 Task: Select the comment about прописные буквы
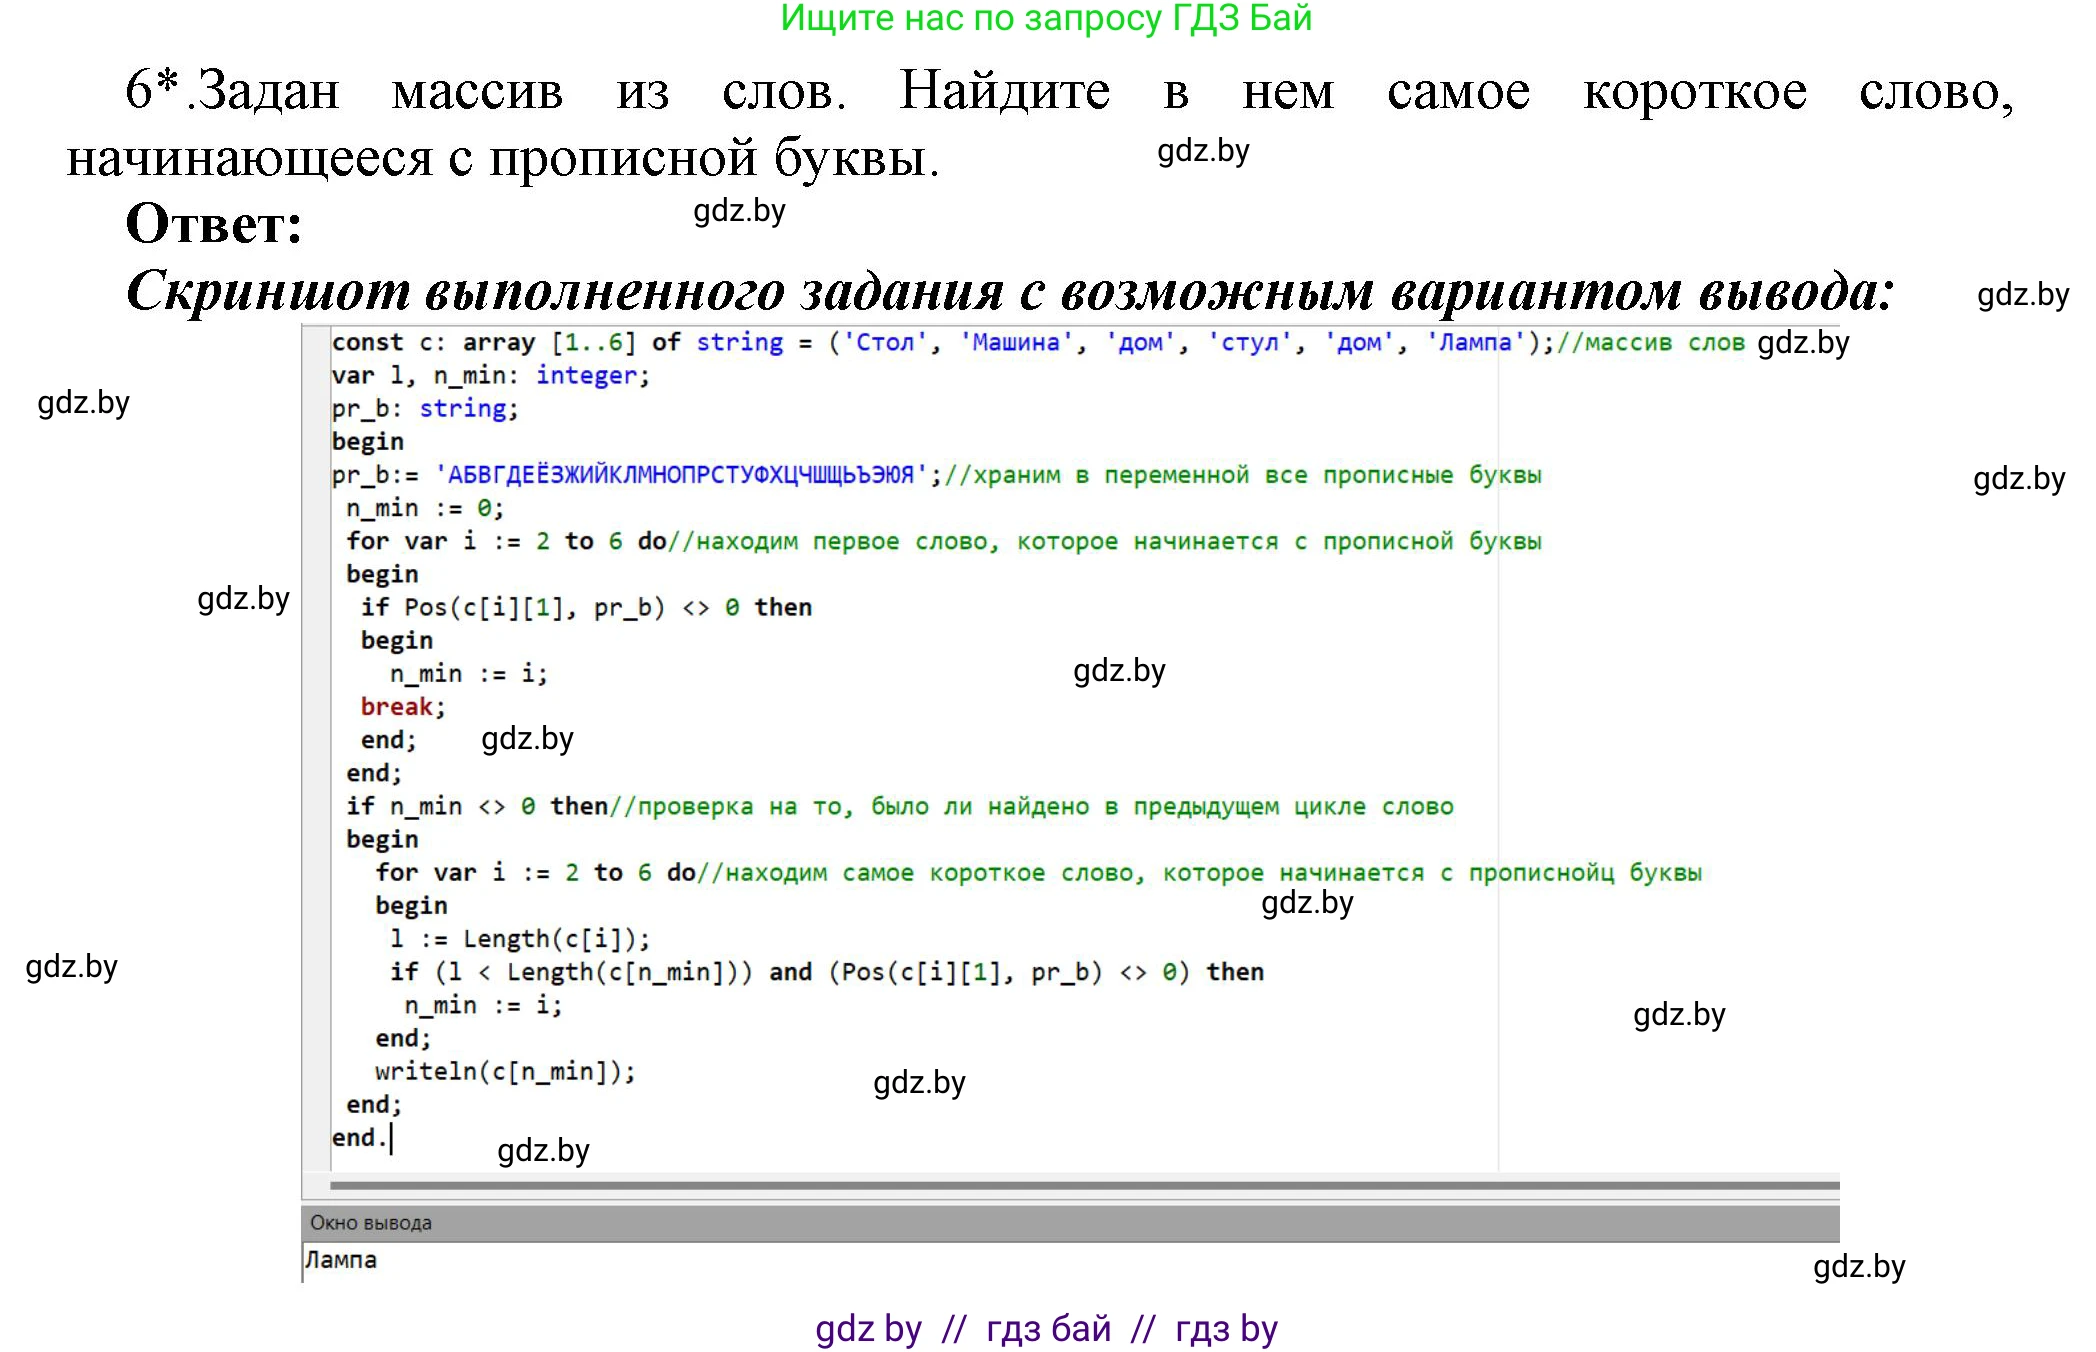(1250, 474)
